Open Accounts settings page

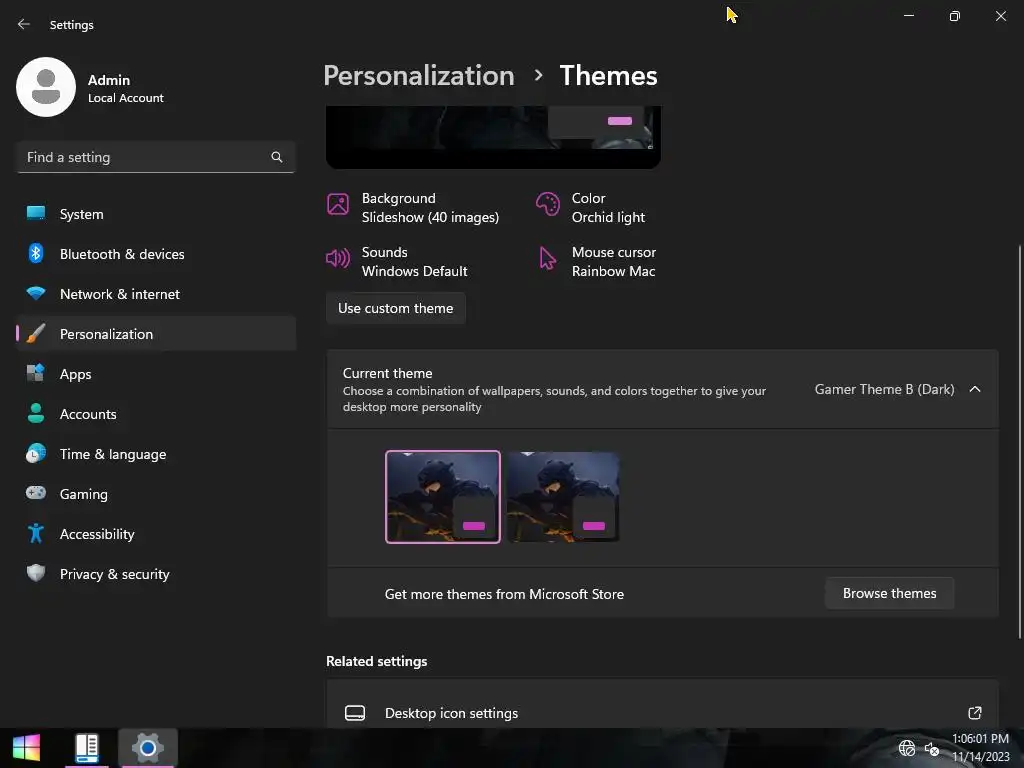click(x=156, y=413)
